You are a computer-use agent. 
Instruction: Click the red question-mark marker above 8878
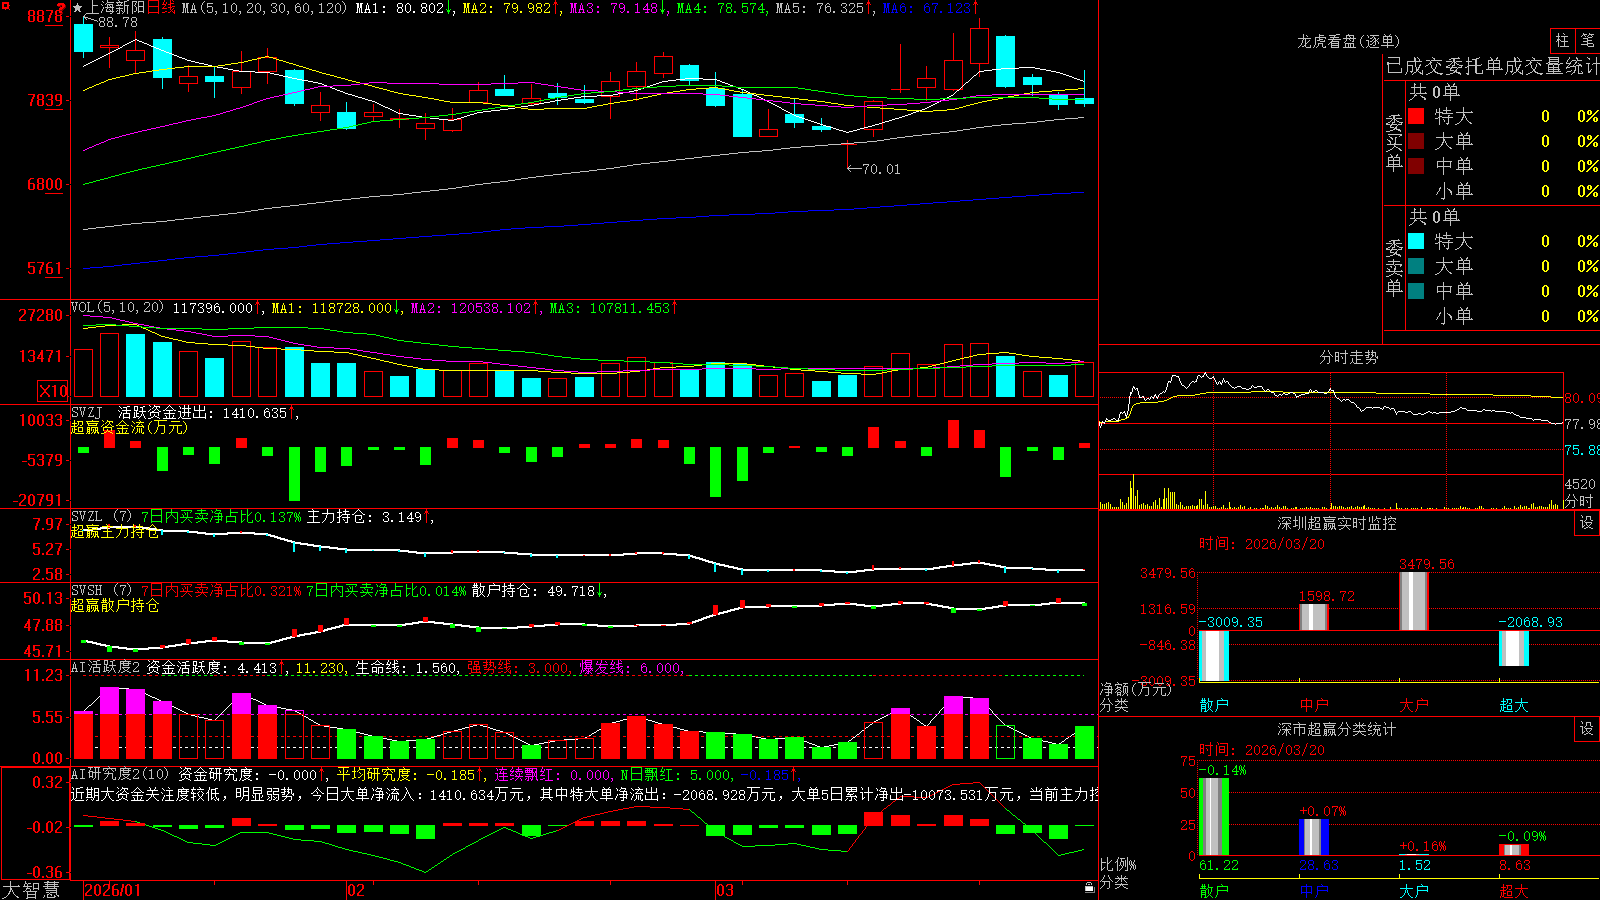[63, 8]
